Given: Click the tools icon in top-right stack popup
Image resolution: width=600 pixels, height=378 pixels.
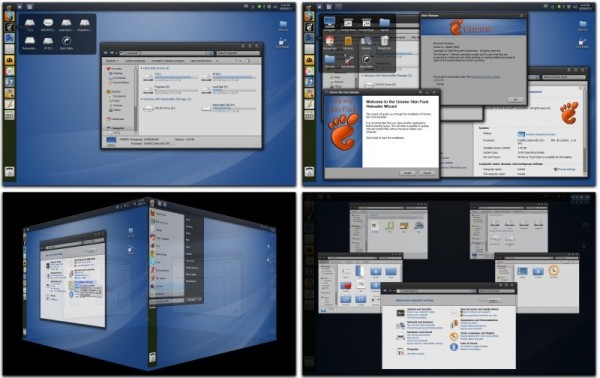Looking at the screenshot, I should [348, 59].
